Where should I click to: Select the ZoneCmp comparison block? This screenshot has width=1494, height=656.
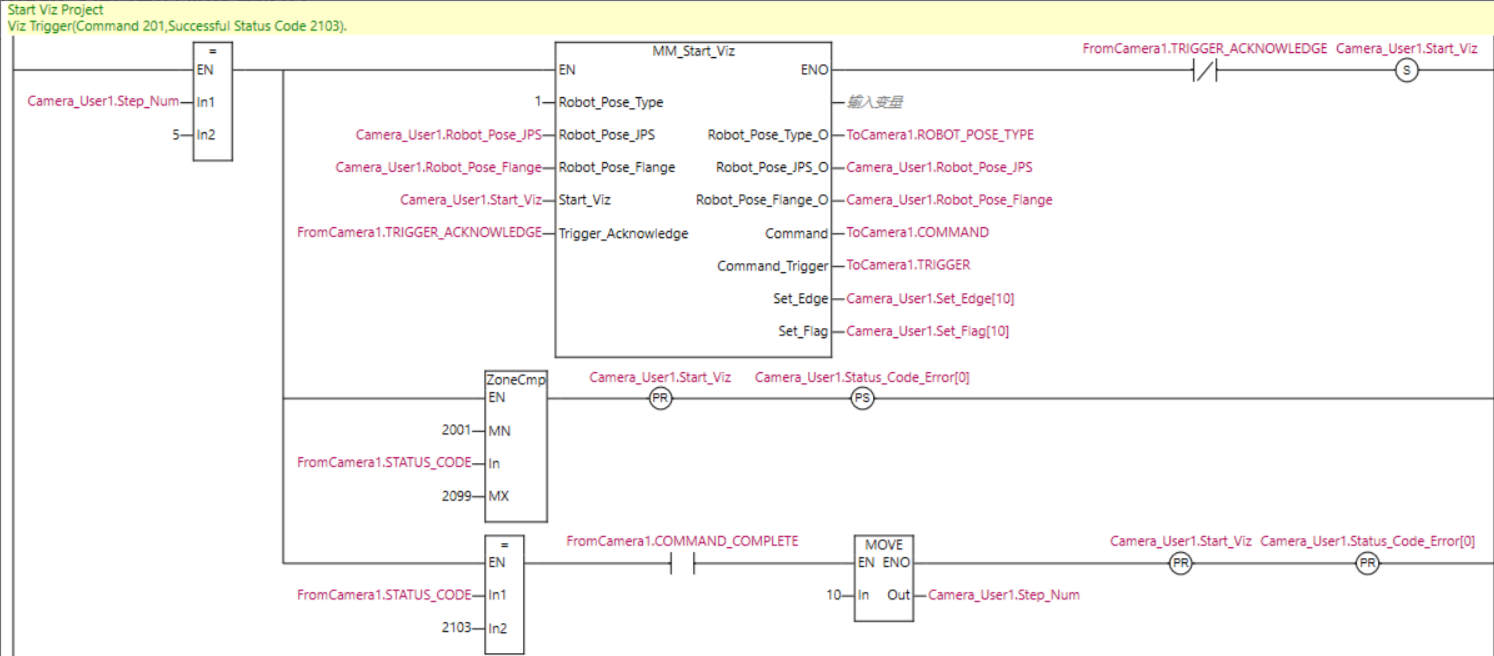click(515, 445)
